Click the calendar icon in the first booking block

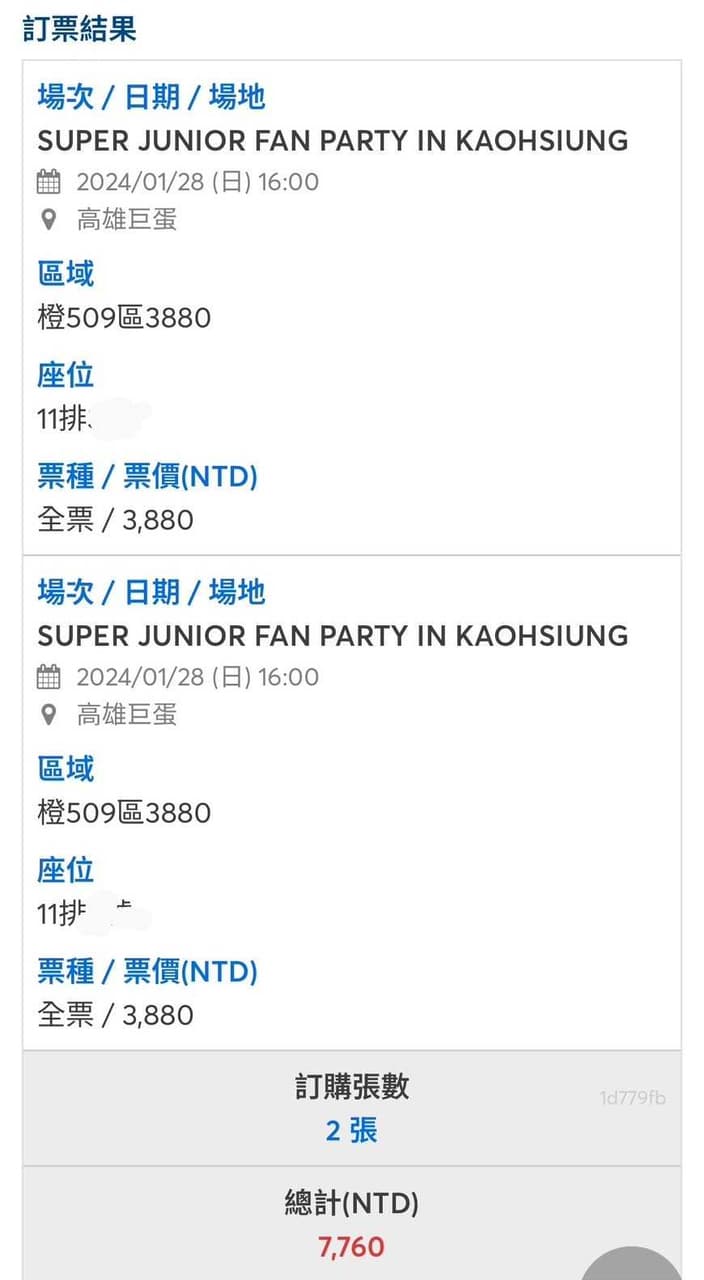47,181
